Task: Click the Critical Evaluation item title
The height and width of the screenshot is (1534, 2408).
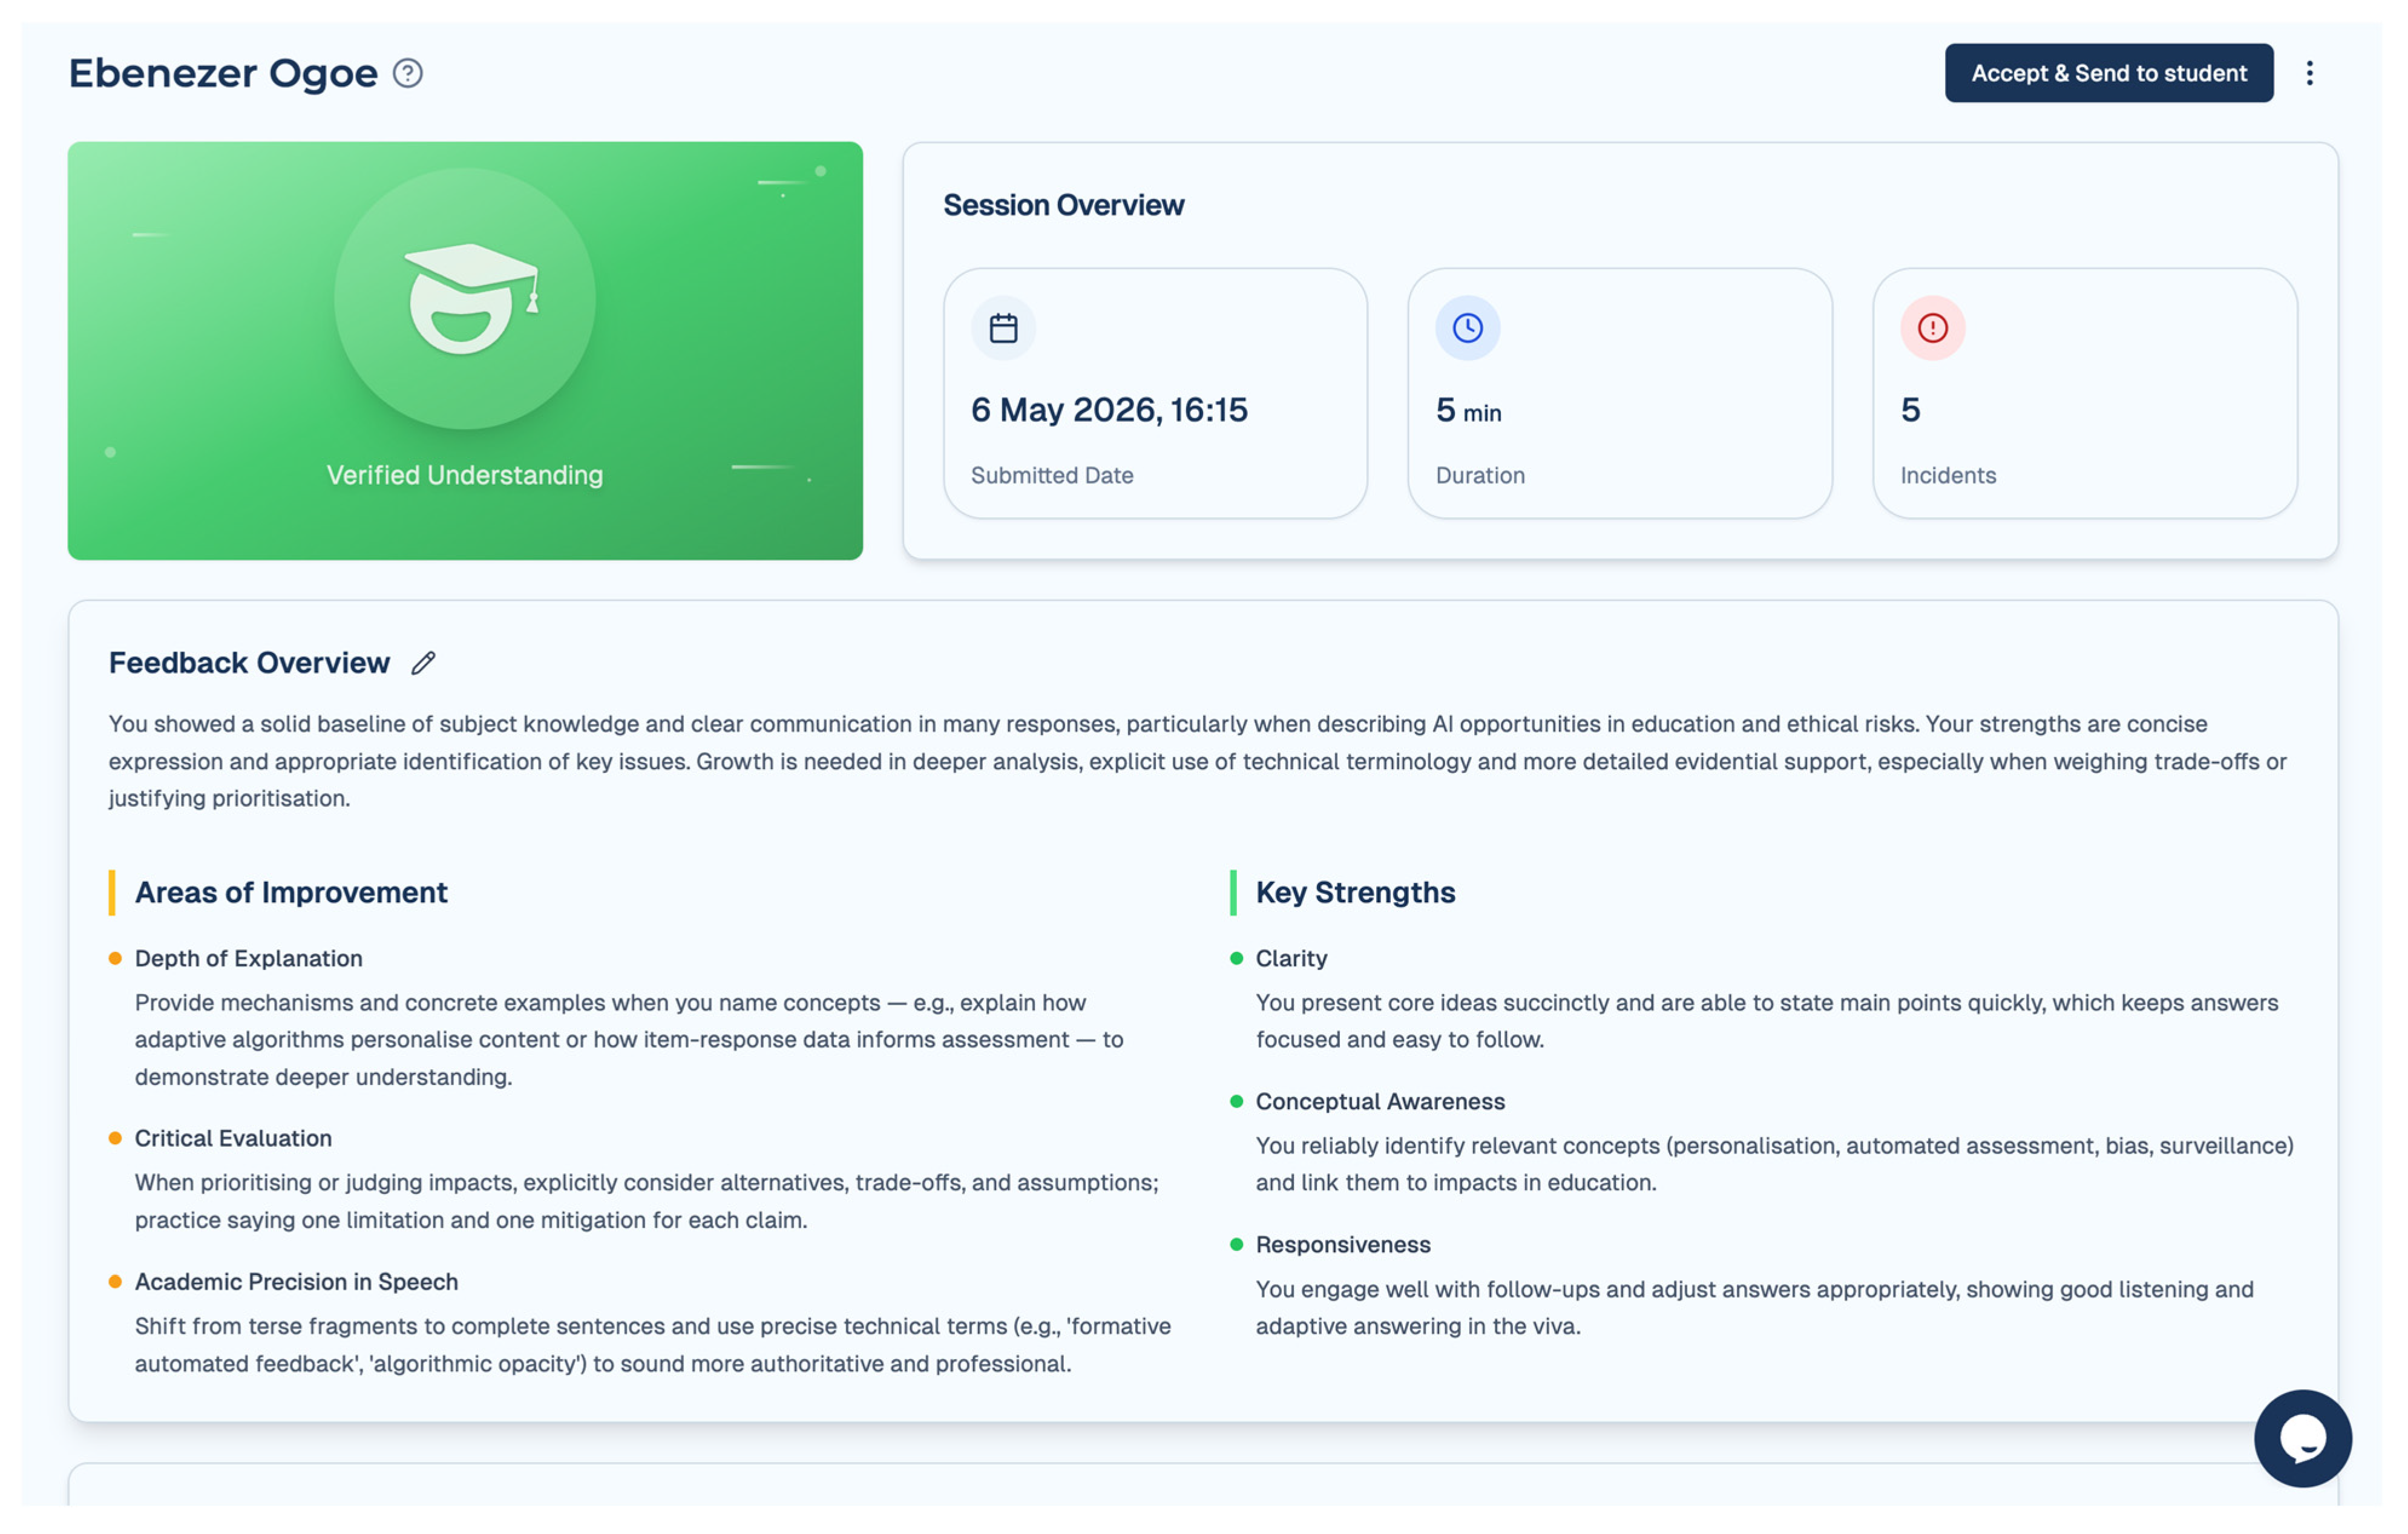Action: [x=233, y=1138]
